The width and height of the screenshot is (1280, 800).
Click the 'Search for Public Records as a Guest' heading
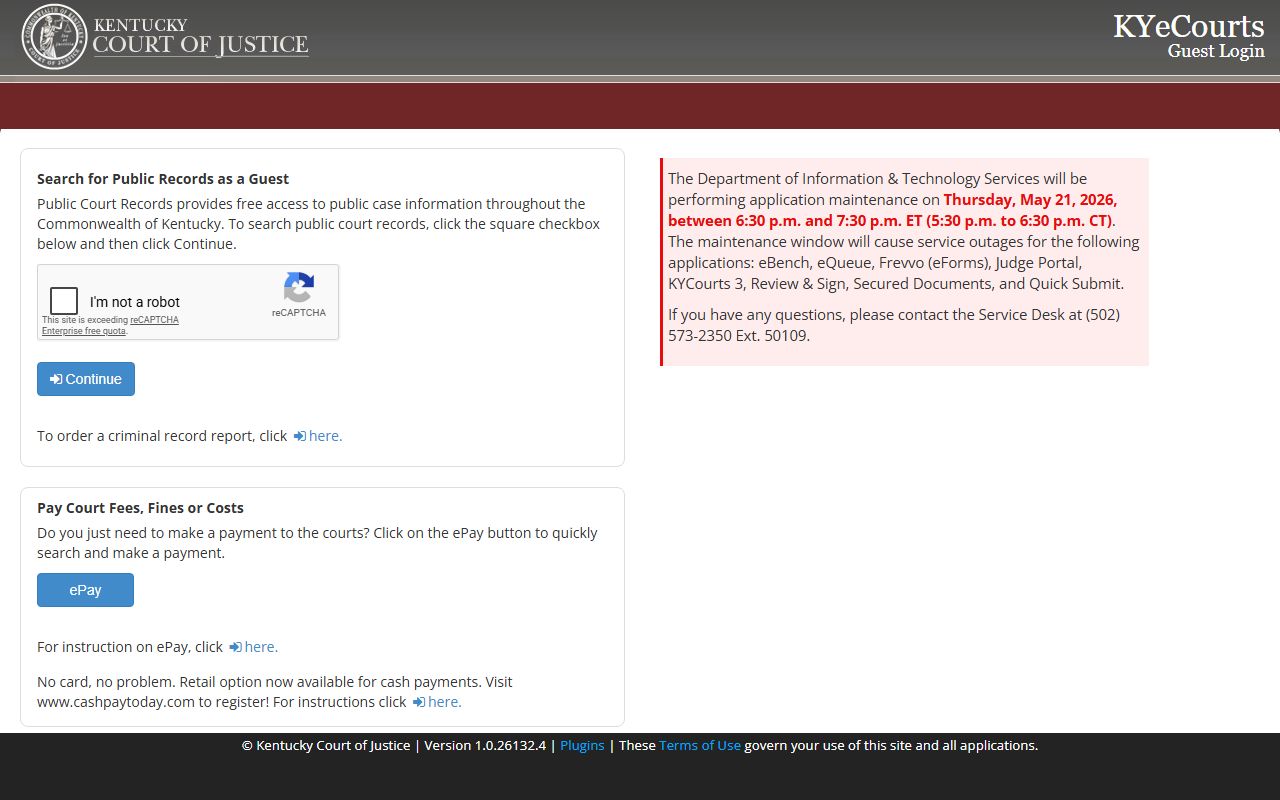click(x=163, y=179)
